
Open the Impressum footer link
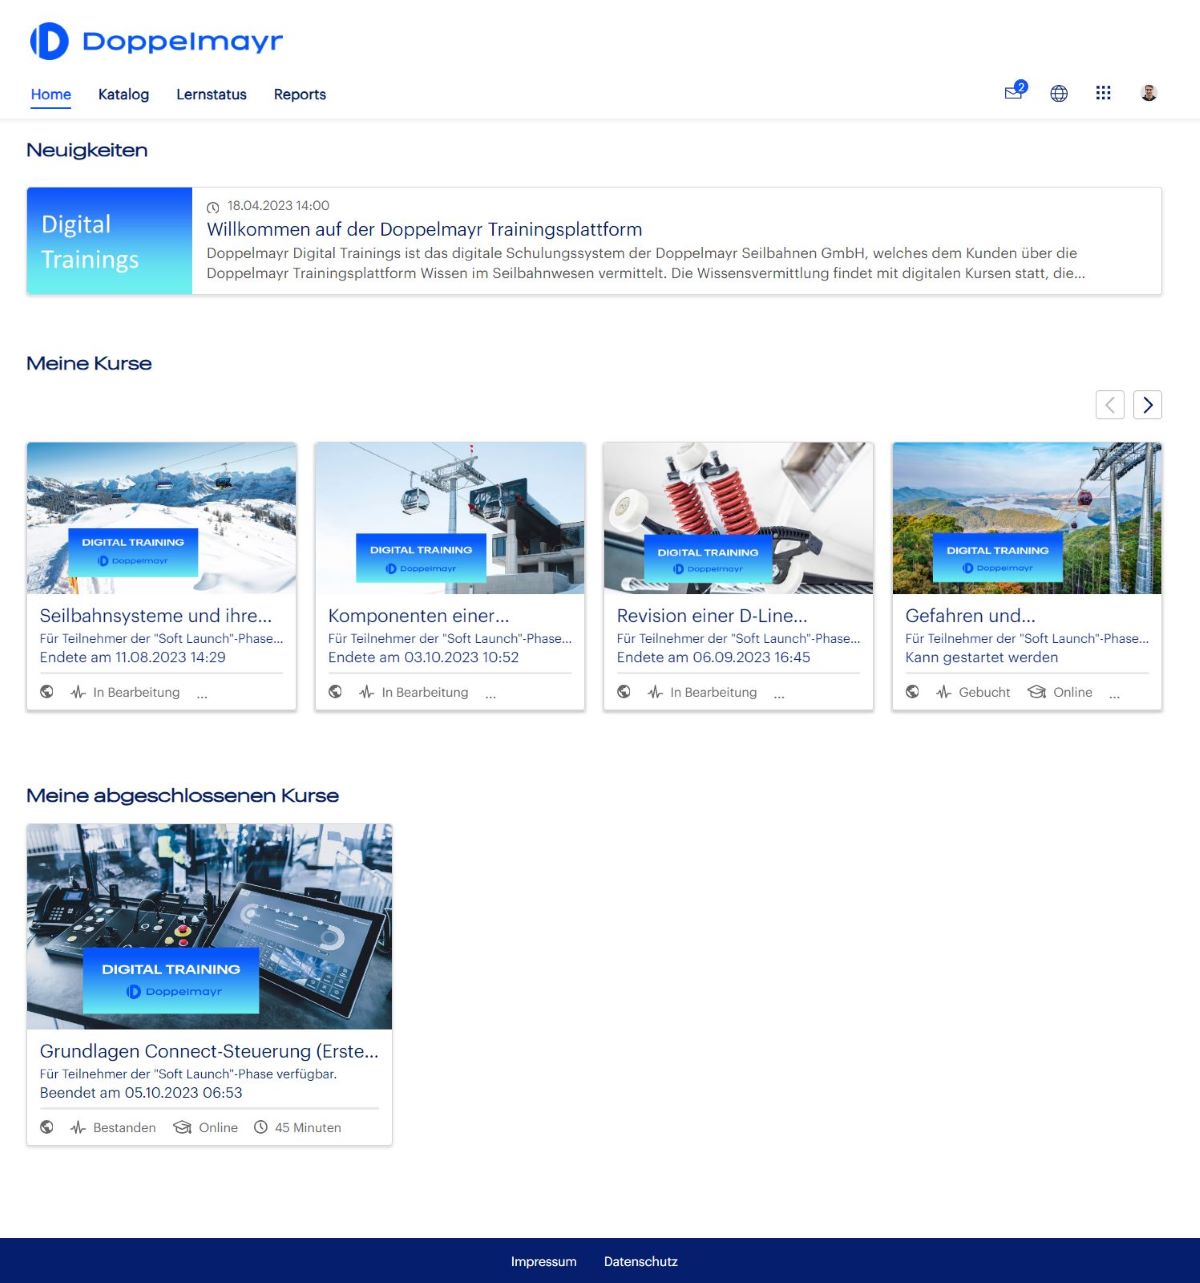point(543,1261)
